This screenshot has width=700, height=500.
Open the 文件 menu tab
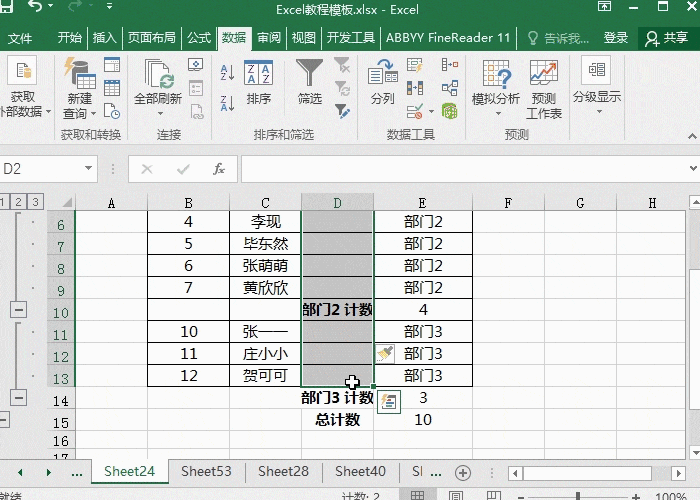click(20, 38)
